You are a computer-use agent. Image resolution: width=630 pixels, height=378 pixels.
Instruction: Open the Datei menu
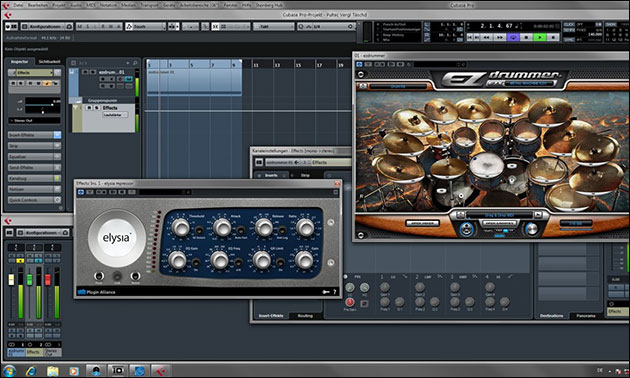point(18,5)
